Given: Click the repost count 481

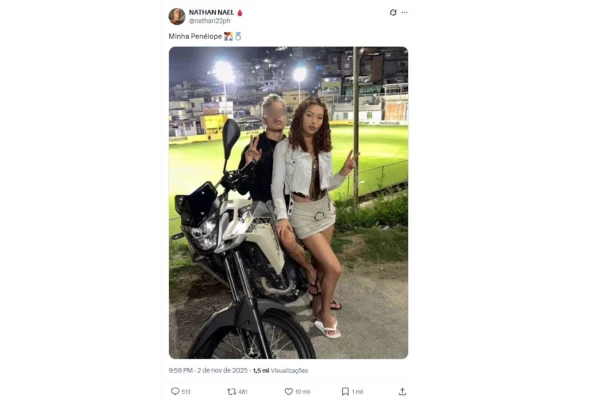Looking at the screenshot, I should point(243,391).
